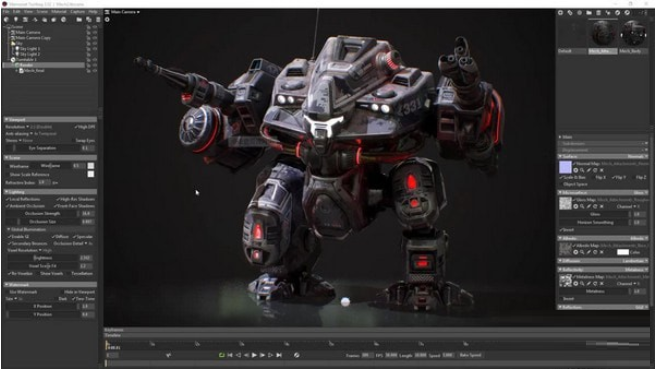
Task: Open the Edit menu
Action: (16, 12)
